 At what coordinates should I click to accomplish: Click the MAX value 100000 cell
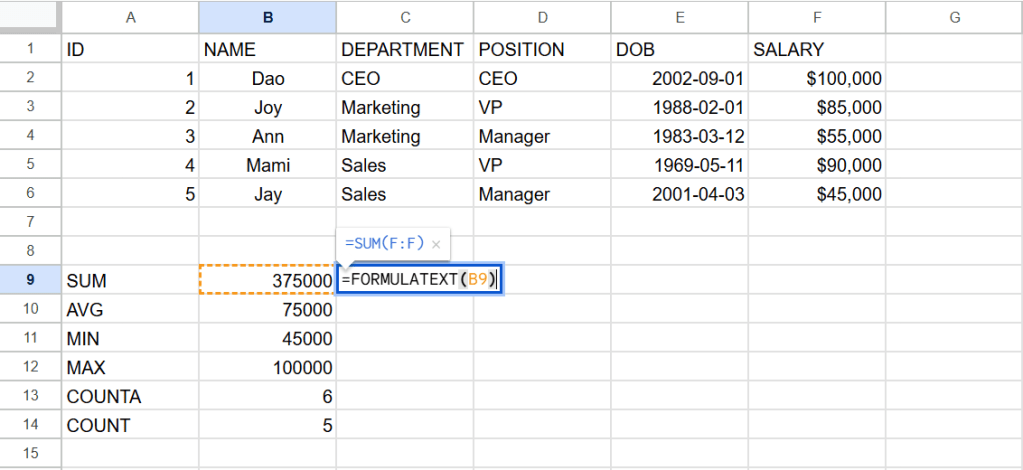267,368
